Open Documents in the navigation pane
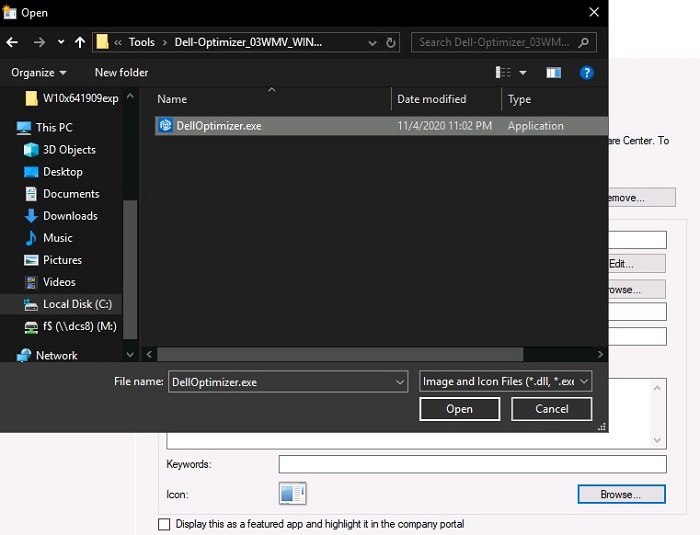The image size is (700, 535). tap(62, 194)
